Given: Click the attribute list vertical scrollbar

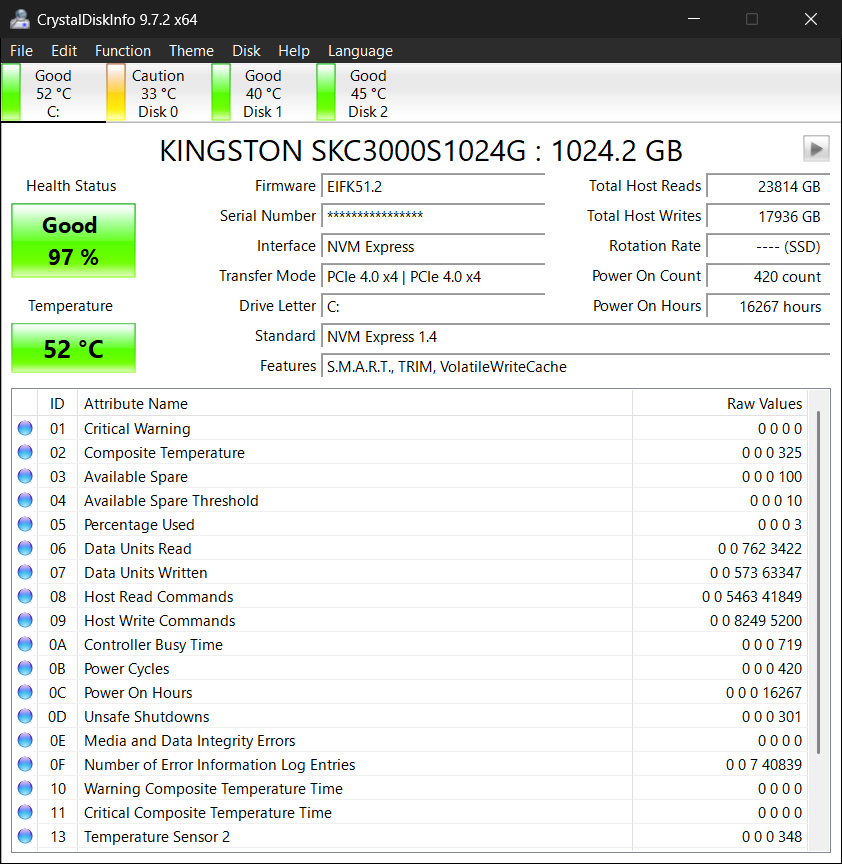Looking at the screenshot, I should coord(819,582).
